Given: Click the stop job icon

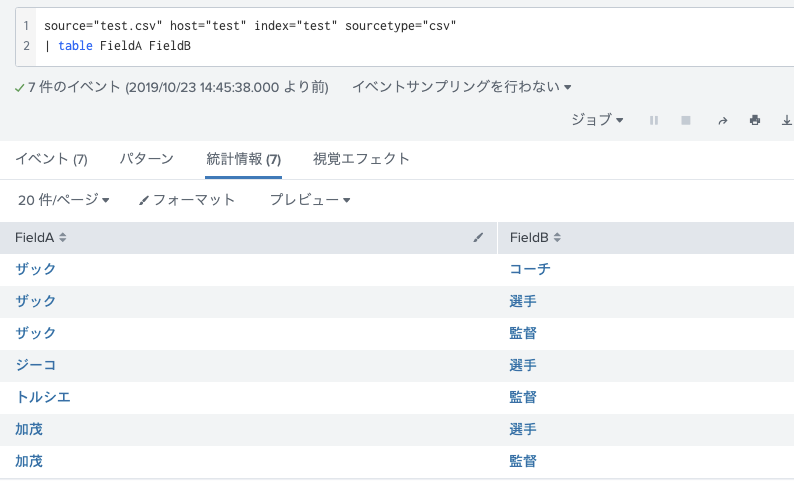Looking at the screenshot, I should coord(686,120).
